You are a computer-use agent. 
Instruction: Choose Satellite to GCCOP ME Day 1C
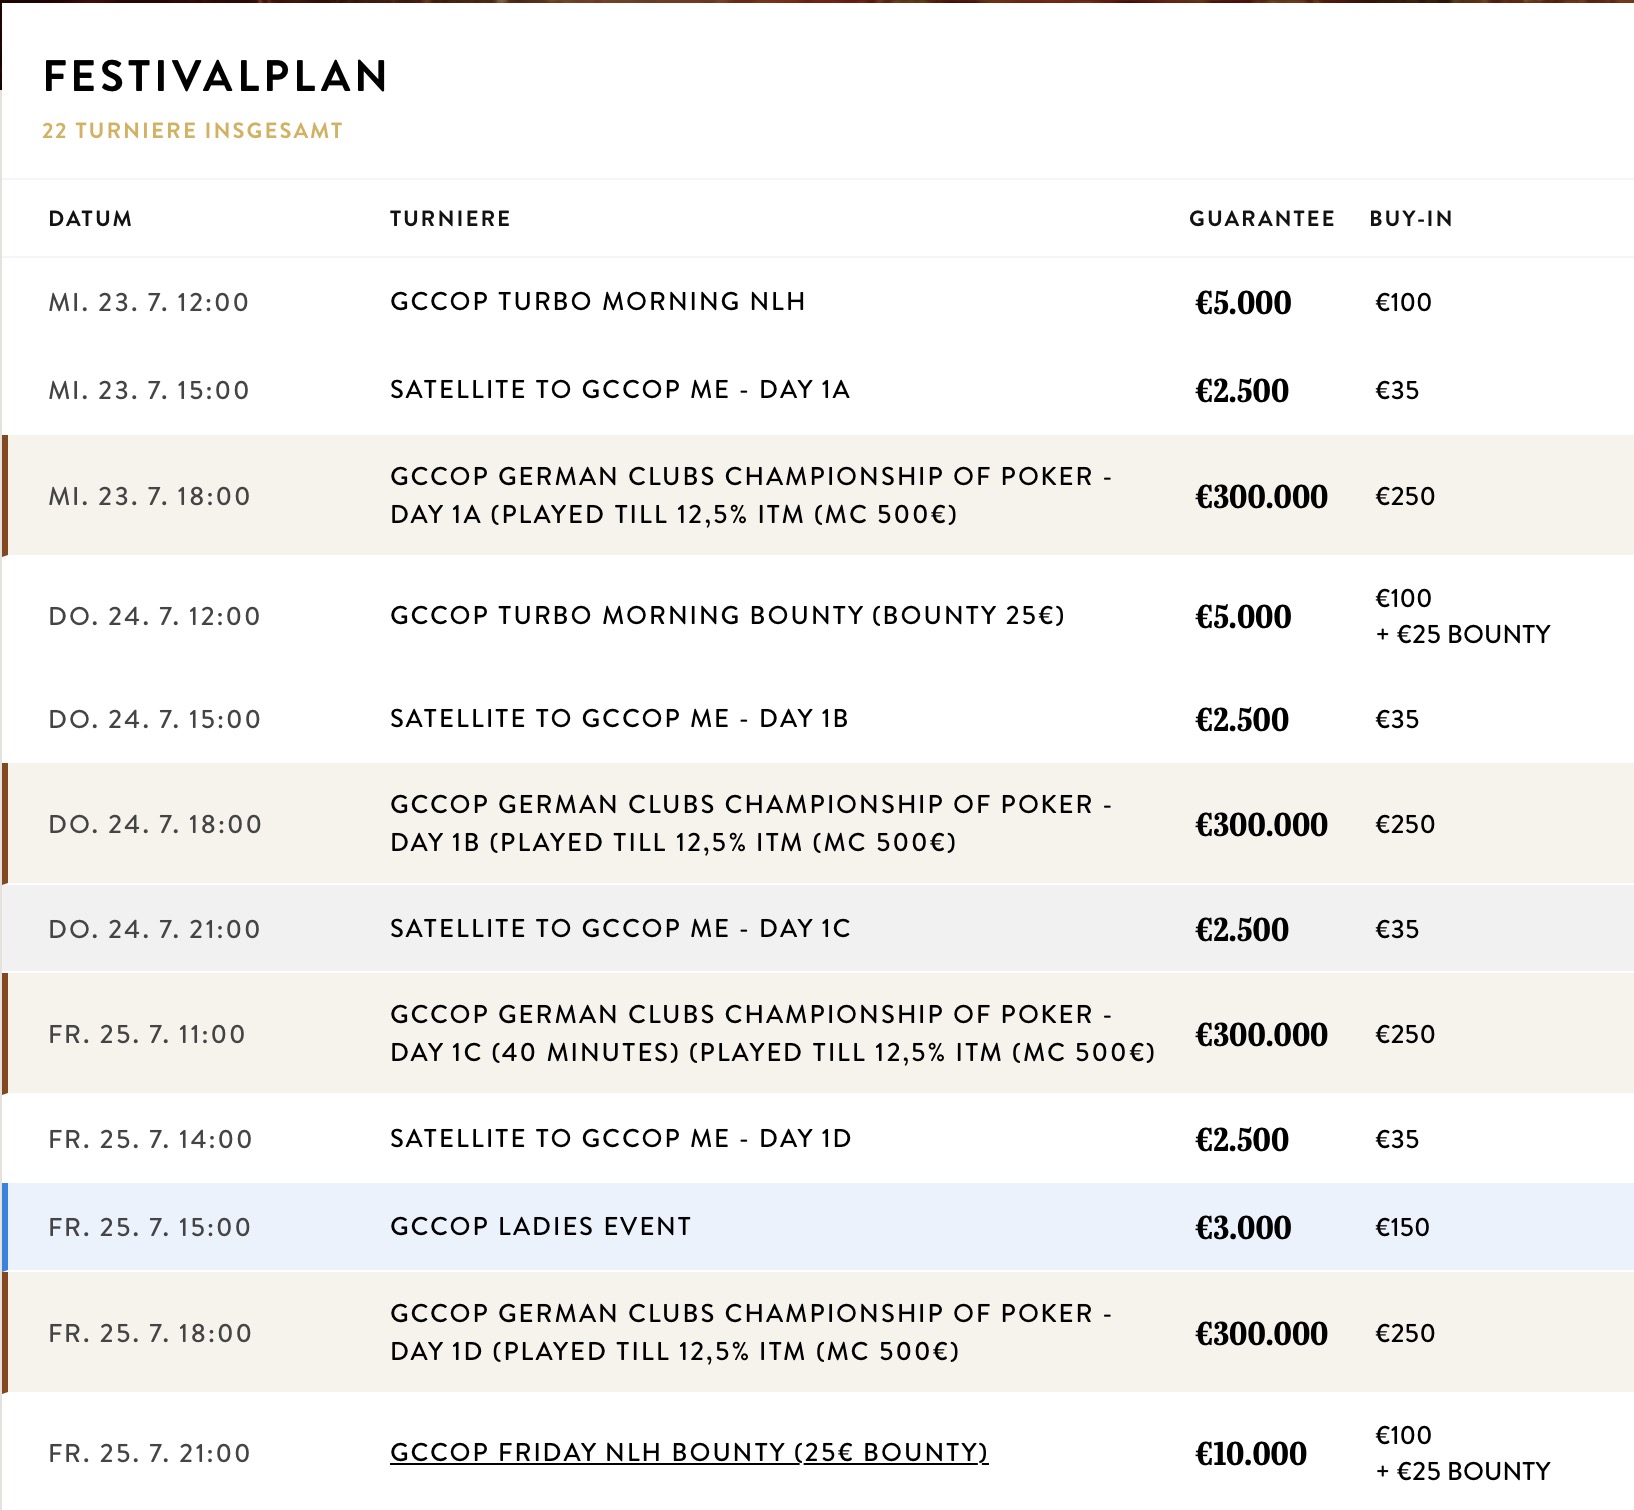[619, 929]
